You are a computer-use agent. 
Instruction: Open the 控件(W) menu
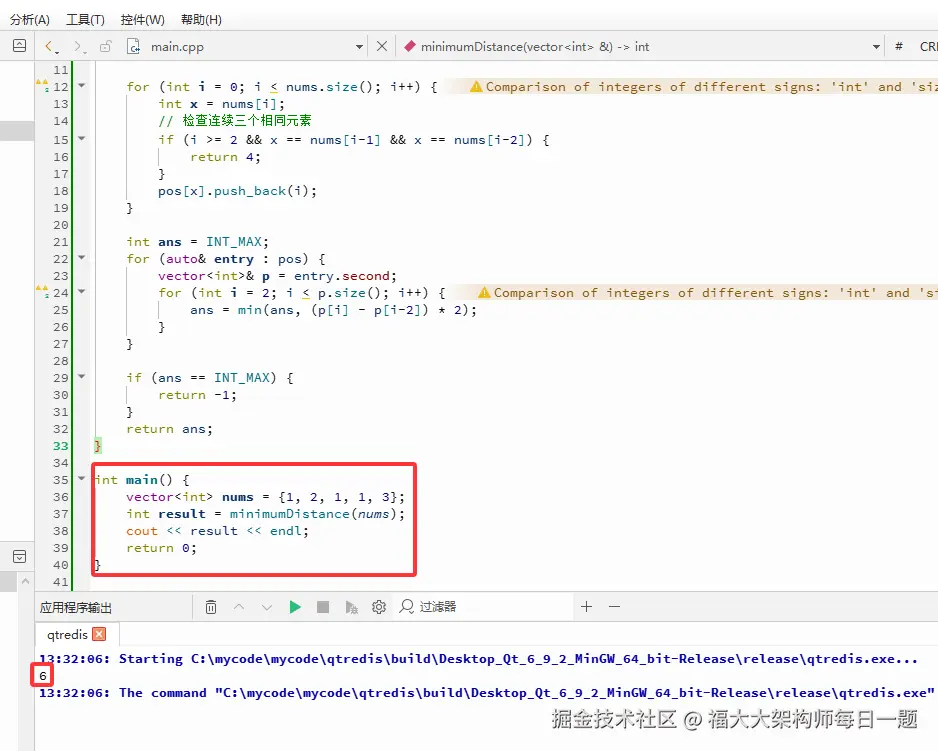pos(142,20)
